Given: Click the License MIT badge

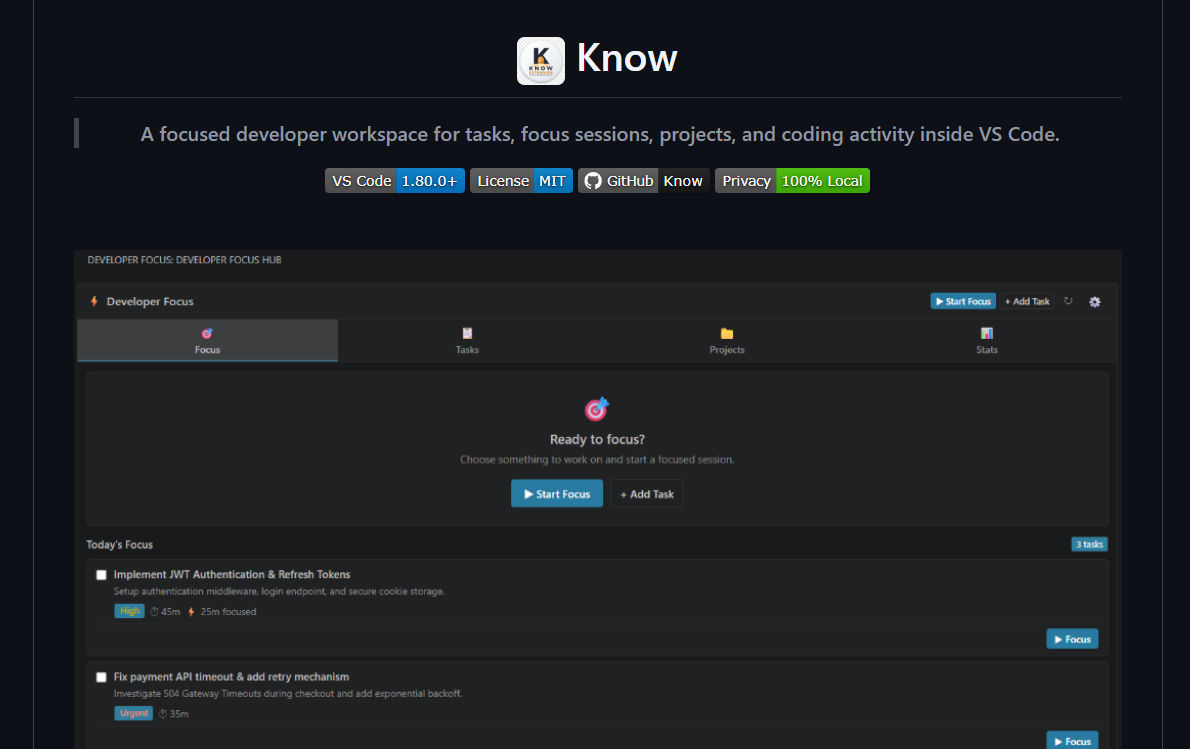Looking at the screenshot, I should coord(521,181).
